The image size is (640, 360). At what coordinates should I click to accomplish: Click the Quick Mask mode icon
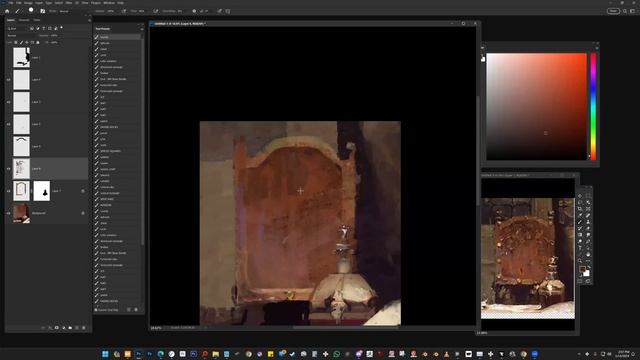coord(580,280)
